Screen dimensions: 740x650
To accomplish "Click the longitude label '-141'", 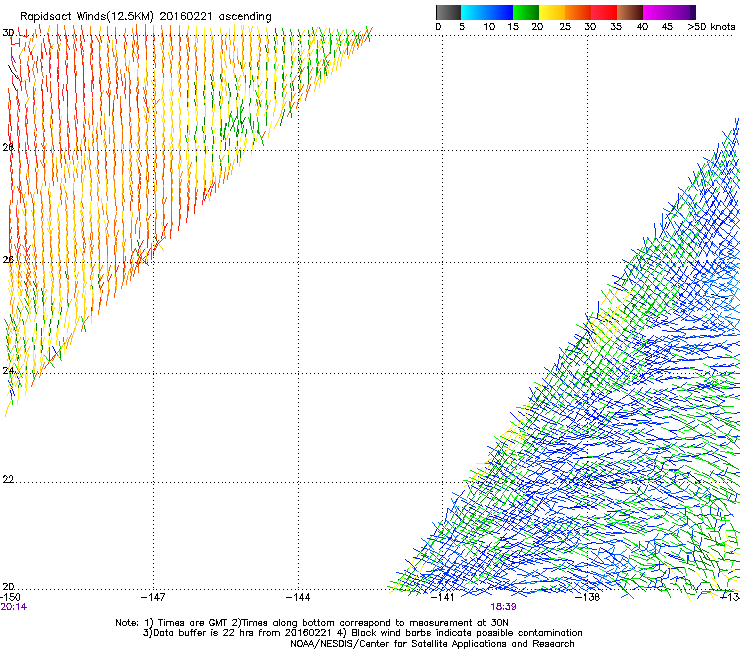I will (443, 597).
